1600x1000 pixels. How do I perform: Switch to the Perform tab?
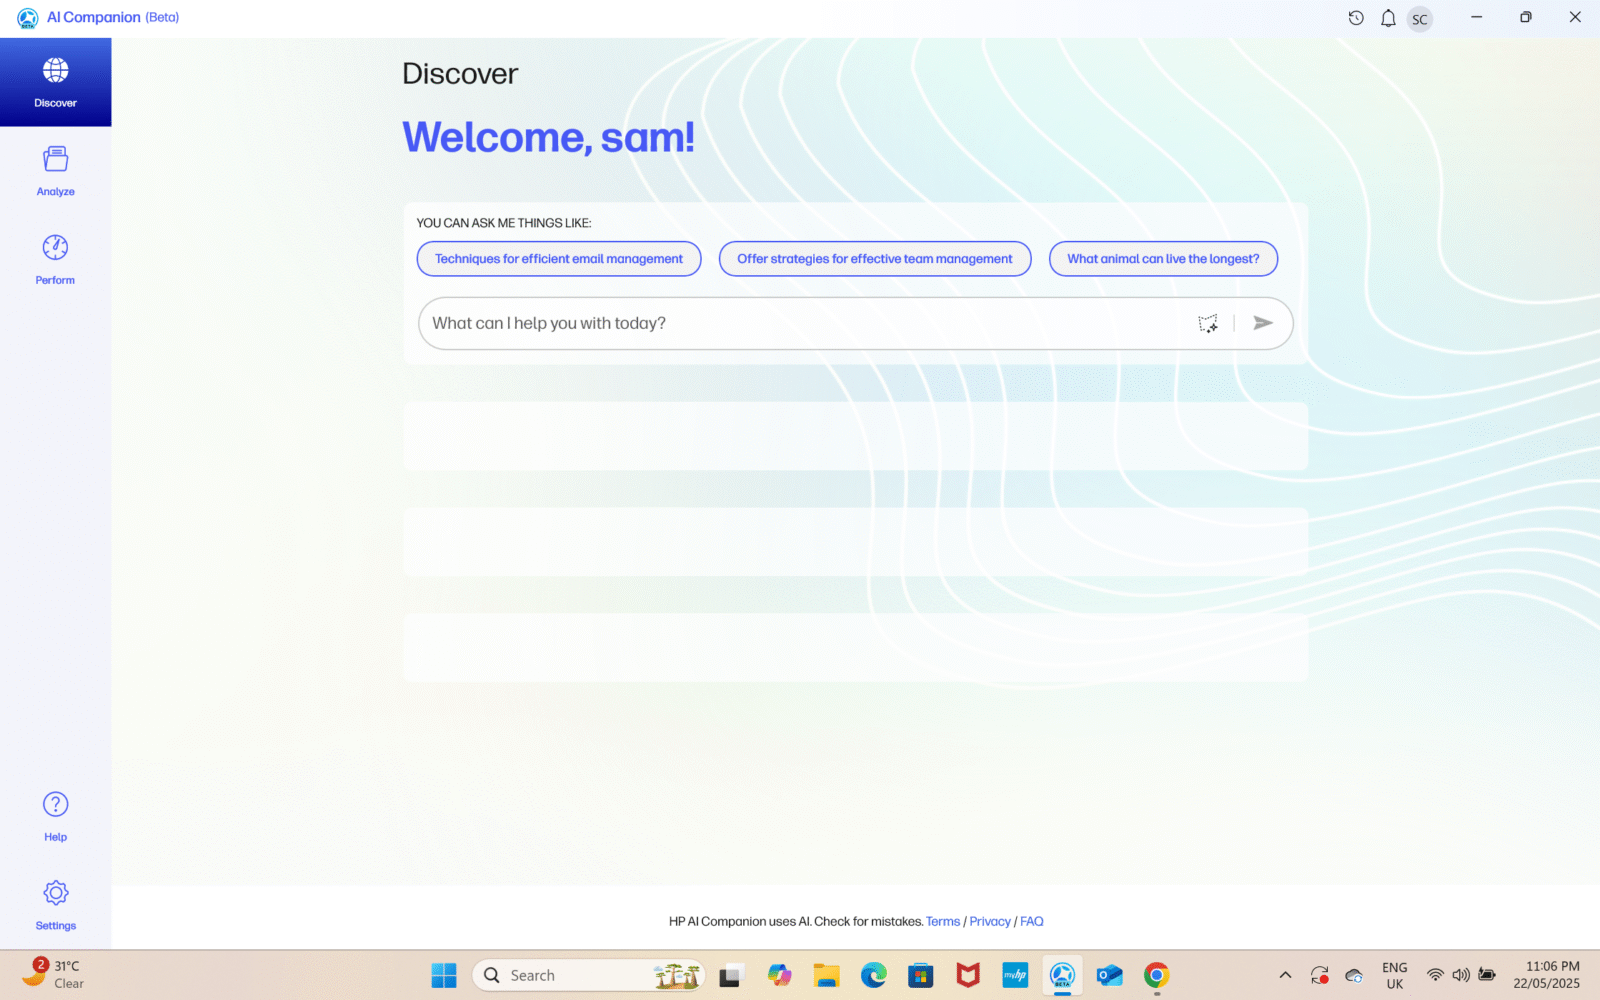(x=55, y=259)
